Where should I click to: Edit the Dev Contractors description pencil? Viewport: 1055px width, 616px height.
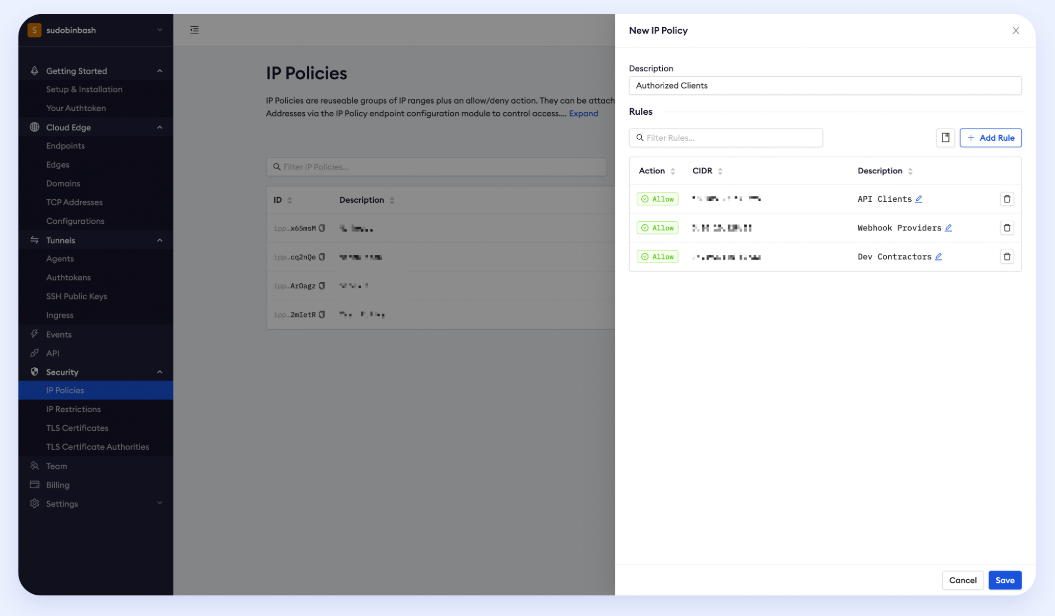click(x=938, y=257)
